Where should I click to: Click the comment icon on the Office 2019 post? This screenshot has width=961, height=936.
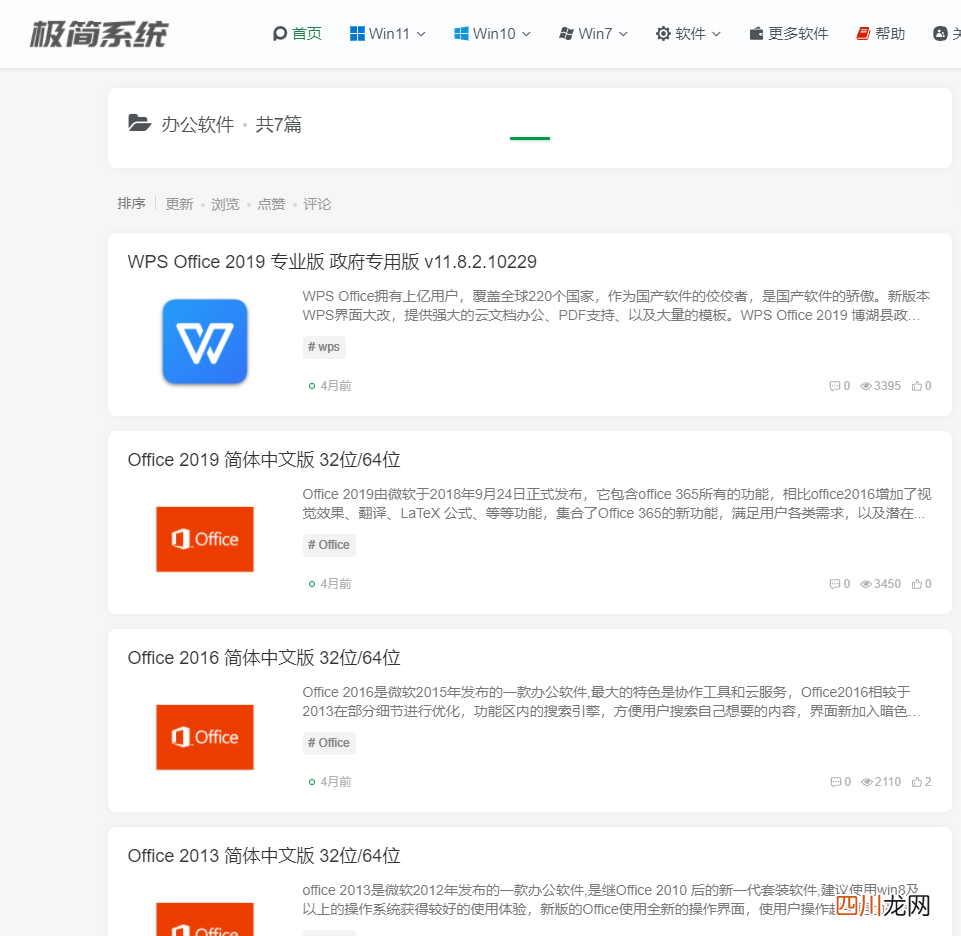point(834,584)
